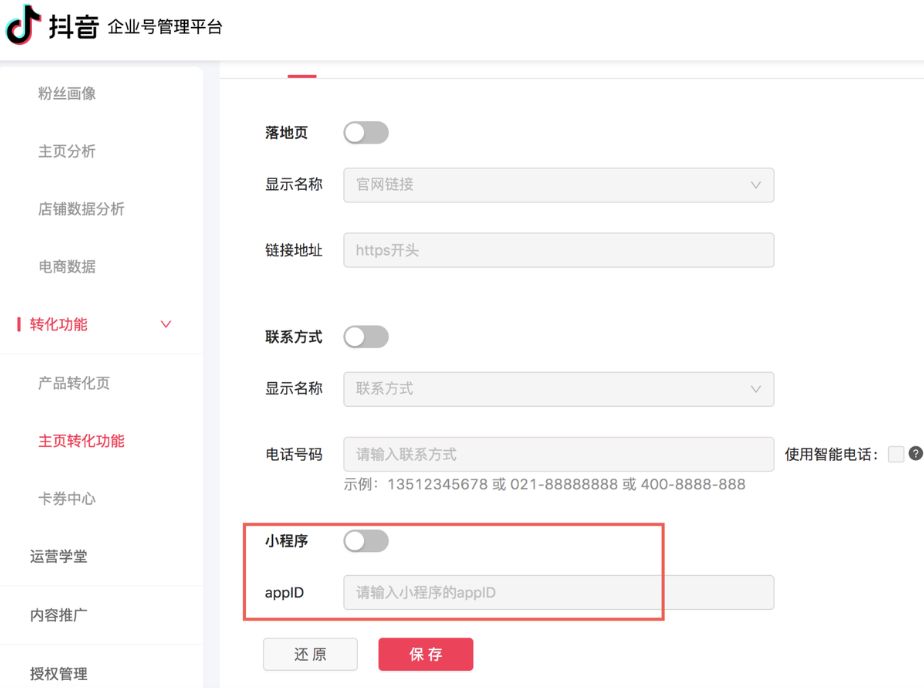Click the smart phone help question icon
This screenshot has height=688, width=924.
(915, 454)
